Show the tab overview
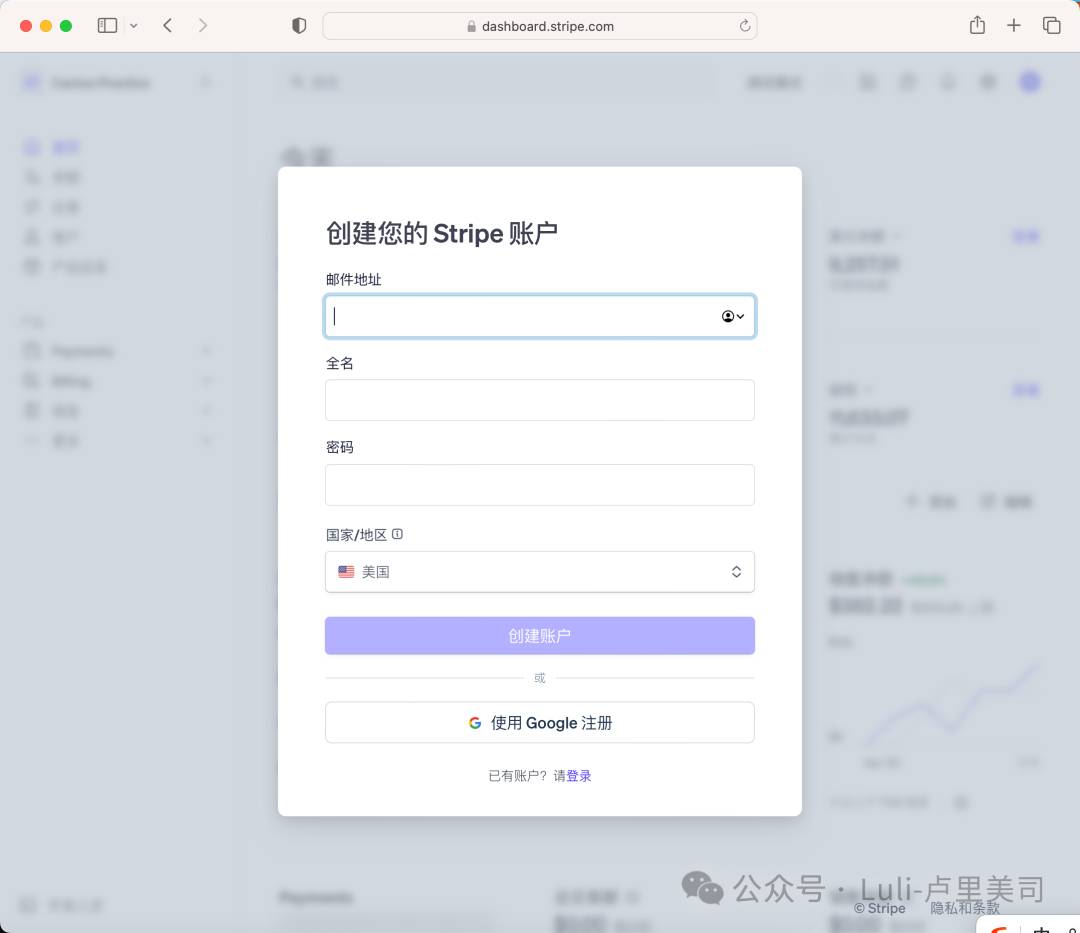 (1051, 25)
